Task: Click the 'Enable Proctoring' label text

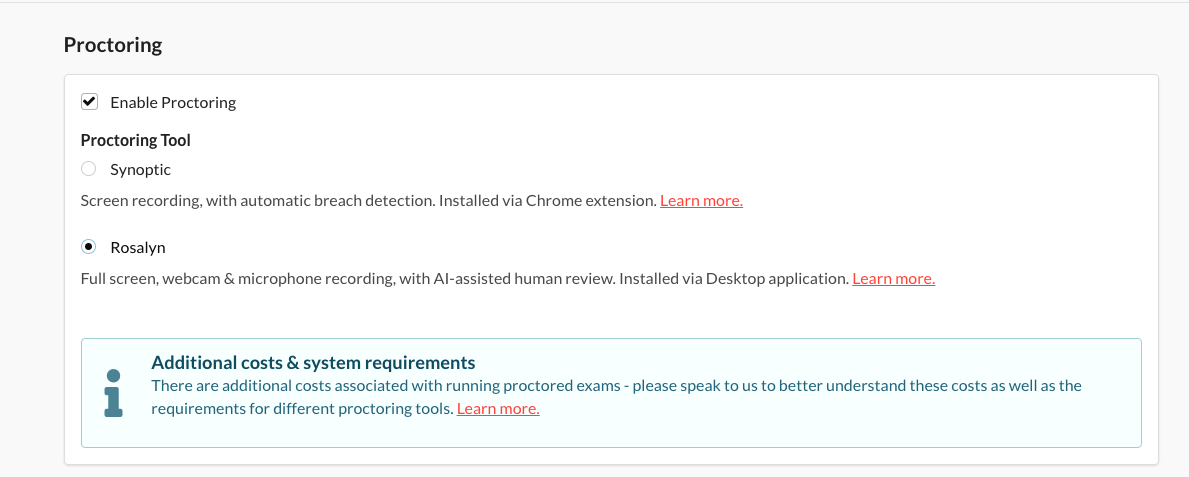Action: tap(172, 102)
